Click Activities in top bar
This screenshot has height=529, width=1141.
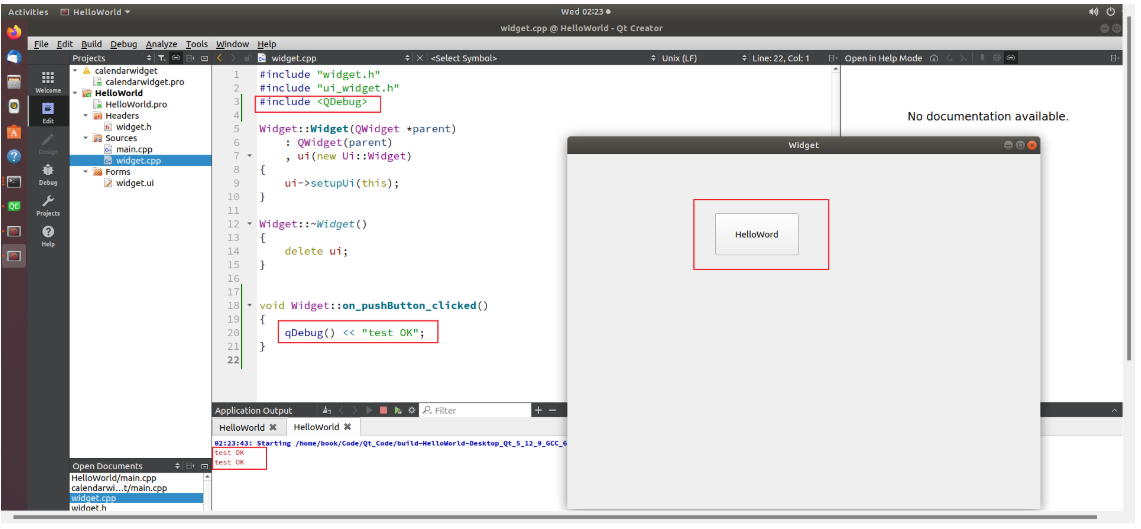tap(28, 12)
